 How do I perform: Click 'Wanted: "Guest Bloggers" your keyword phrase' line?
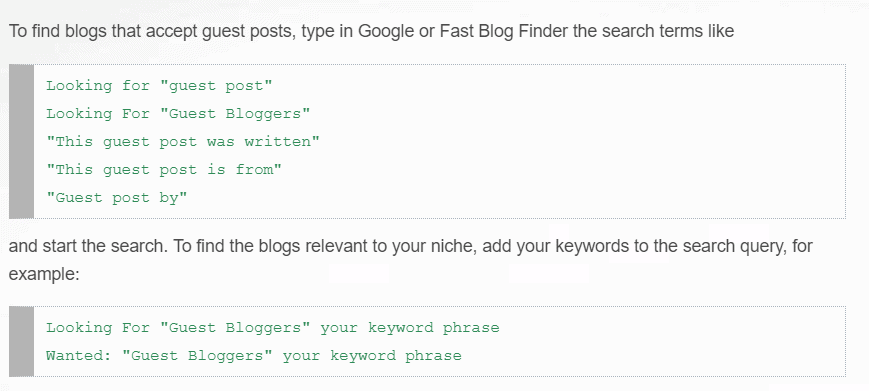(x=254, y=356)
